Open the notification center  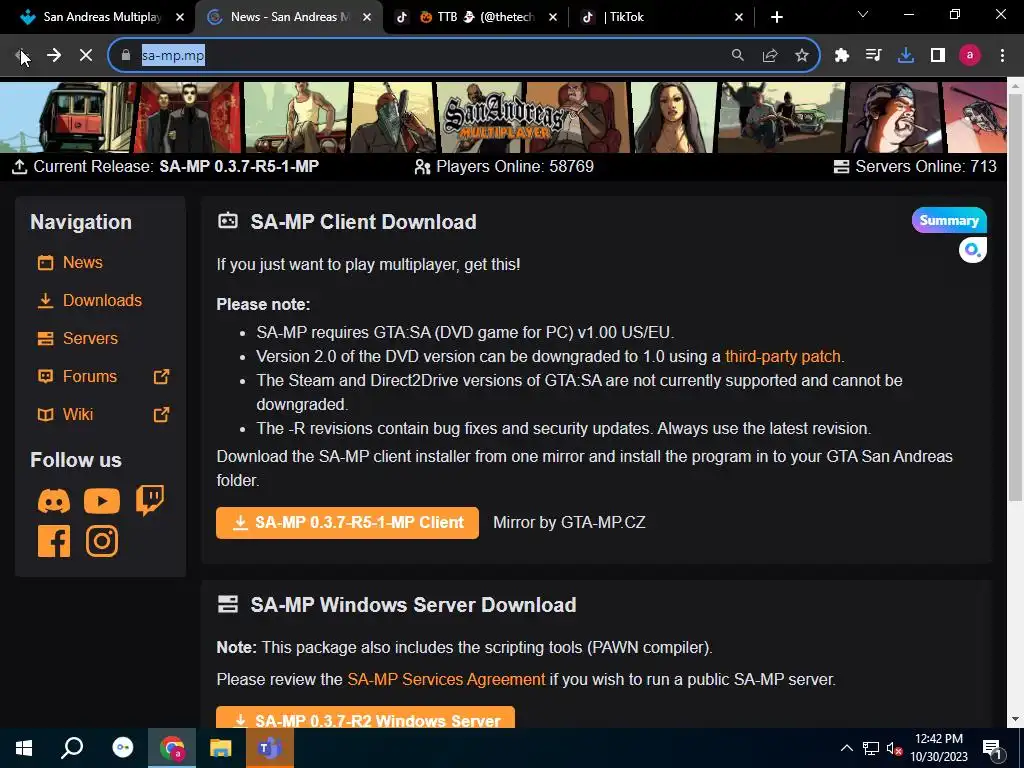(993, 748)
